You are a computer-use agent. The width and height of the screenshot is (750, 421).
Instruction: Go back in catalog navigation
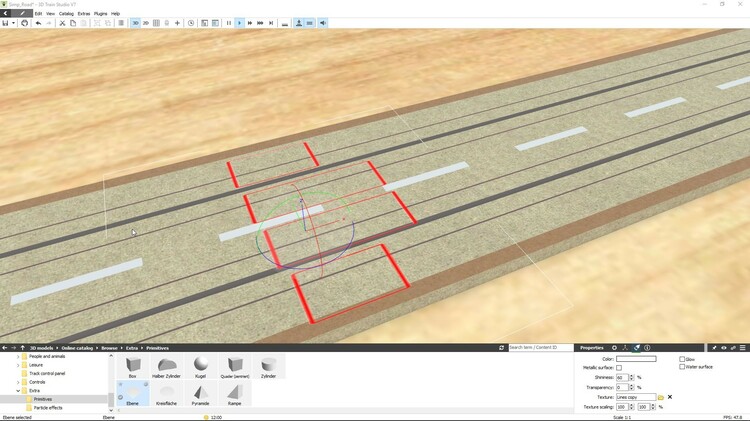coord(5,348)
